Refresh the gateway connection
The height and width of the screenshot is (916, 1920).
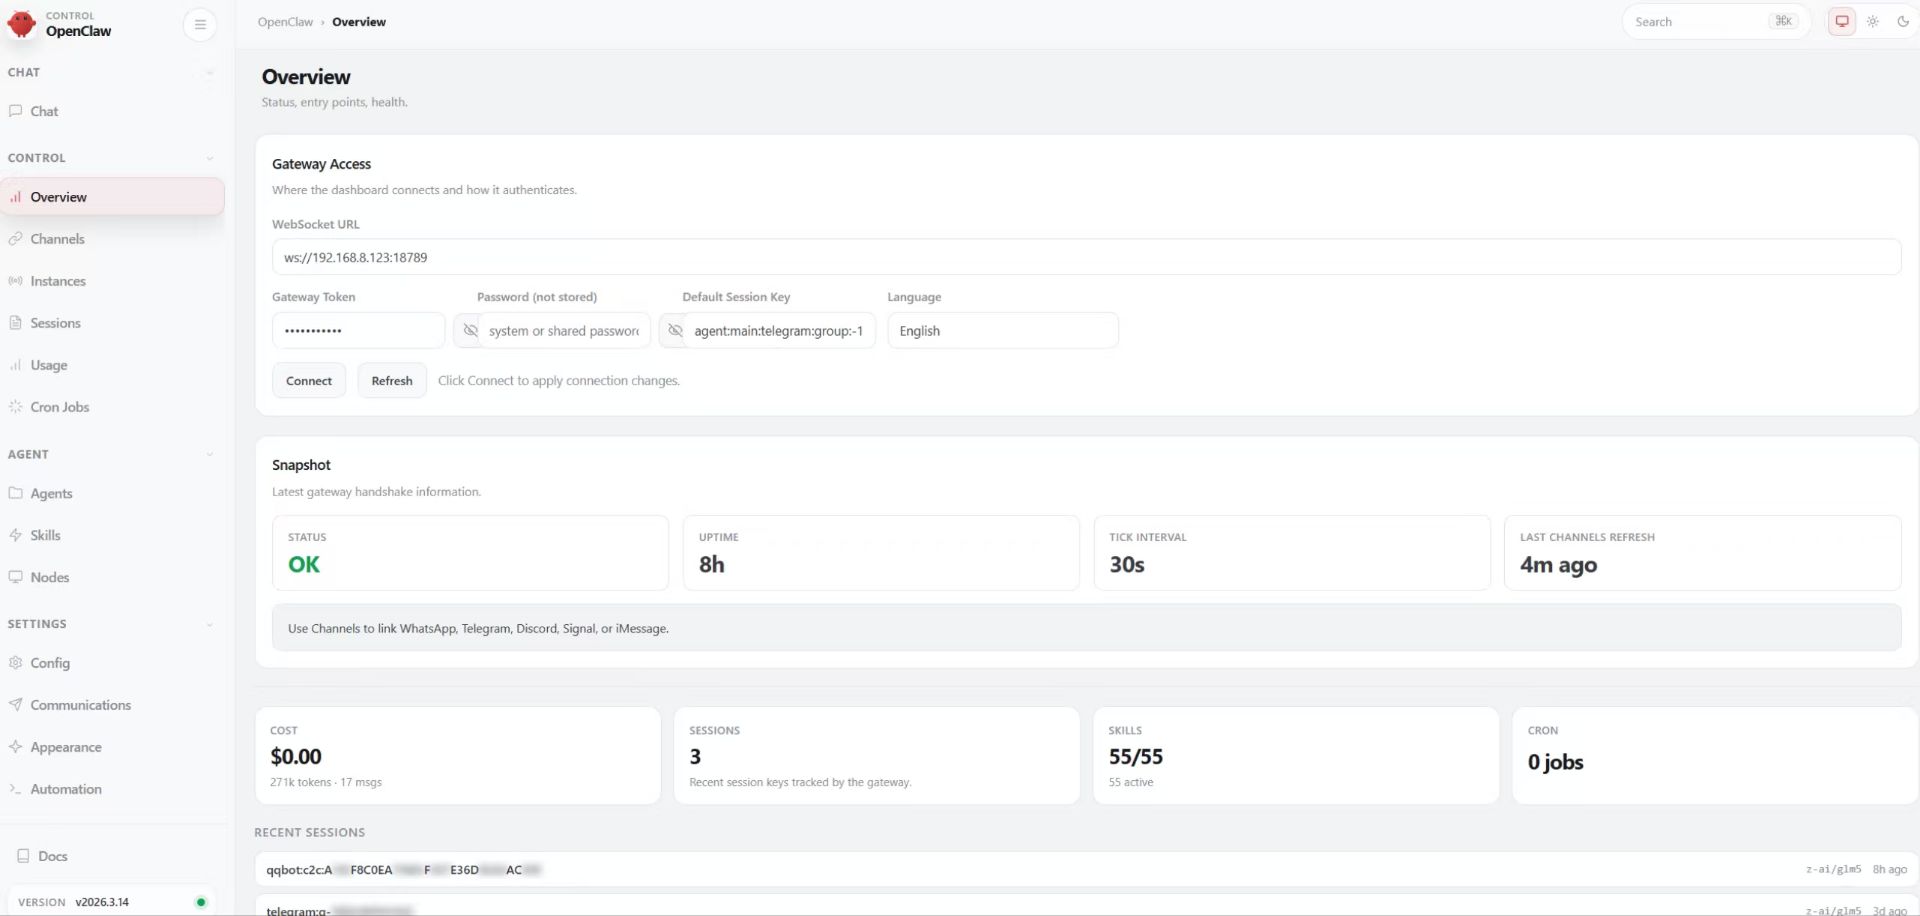[391, 380]
